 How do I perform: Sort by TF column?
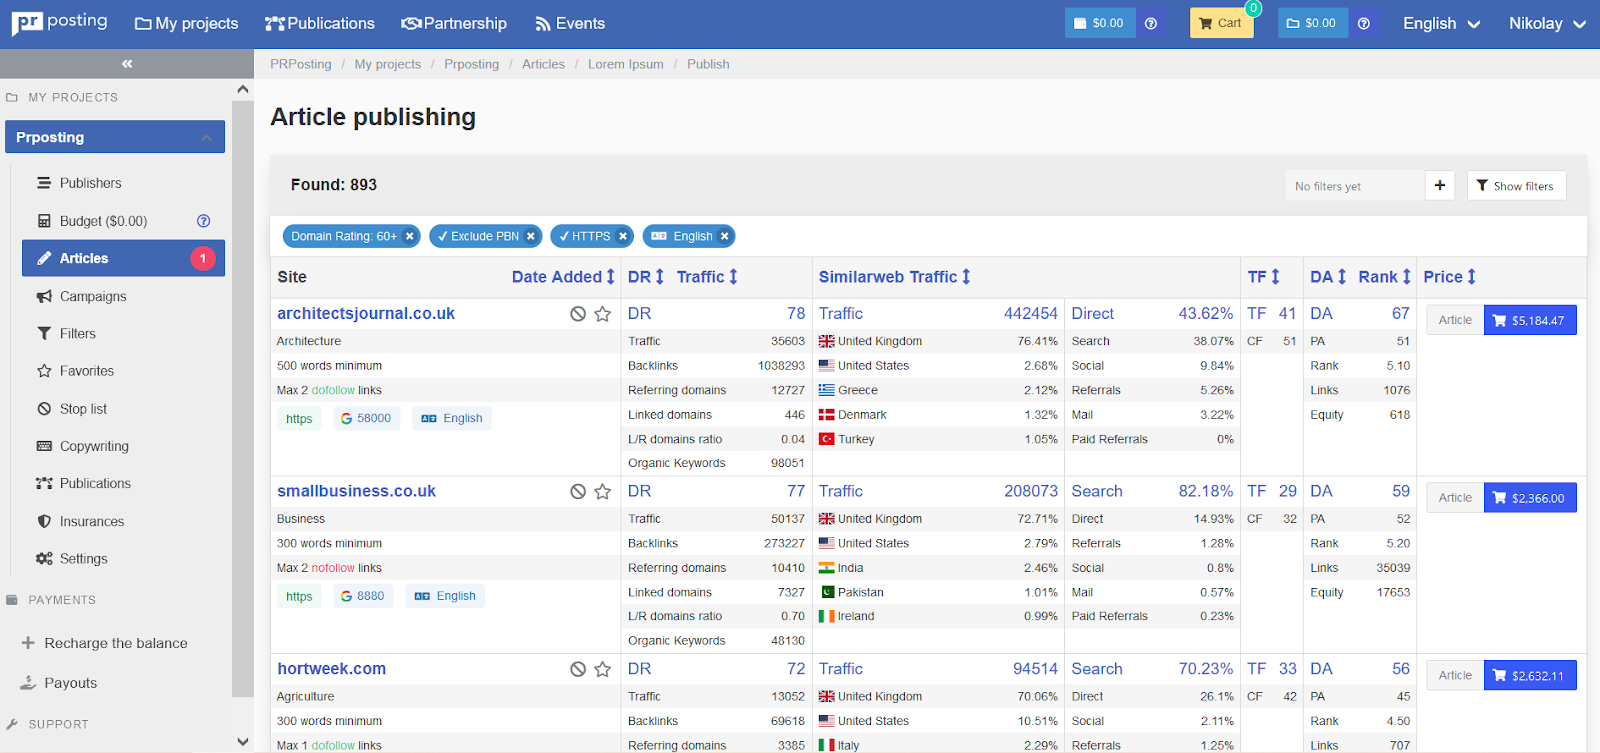point(1264,277)
